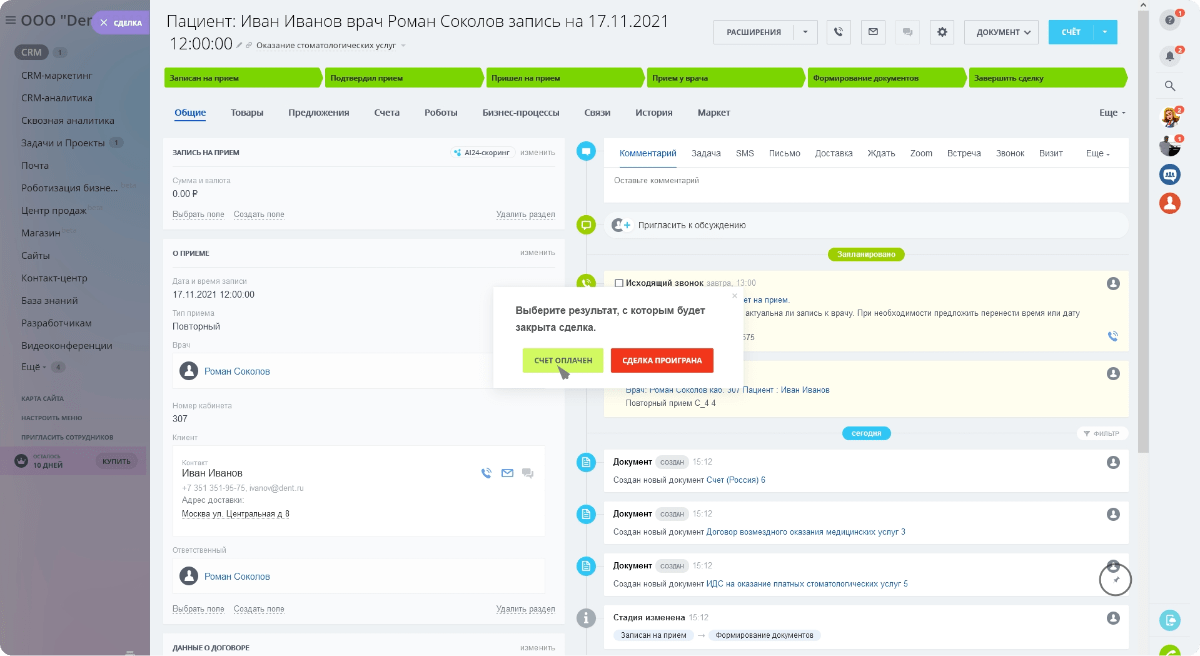Click the Счет оплачен button
This screenshot has height=656, width=1200.
click(563, 360)
